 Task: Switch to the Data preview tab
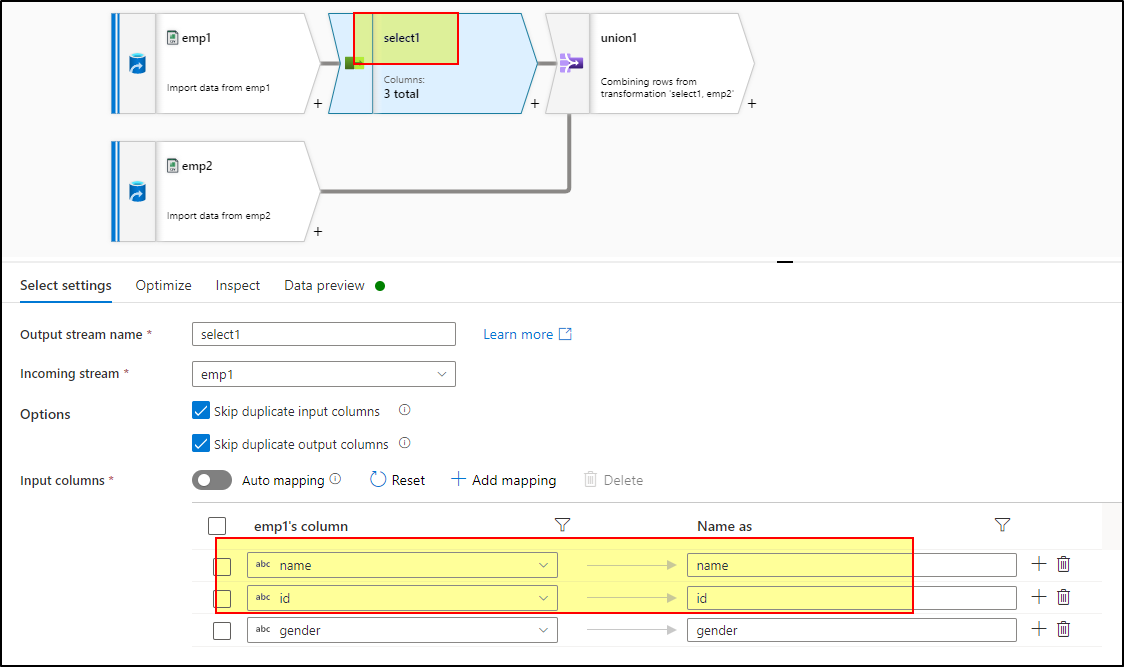pos(324,285)
